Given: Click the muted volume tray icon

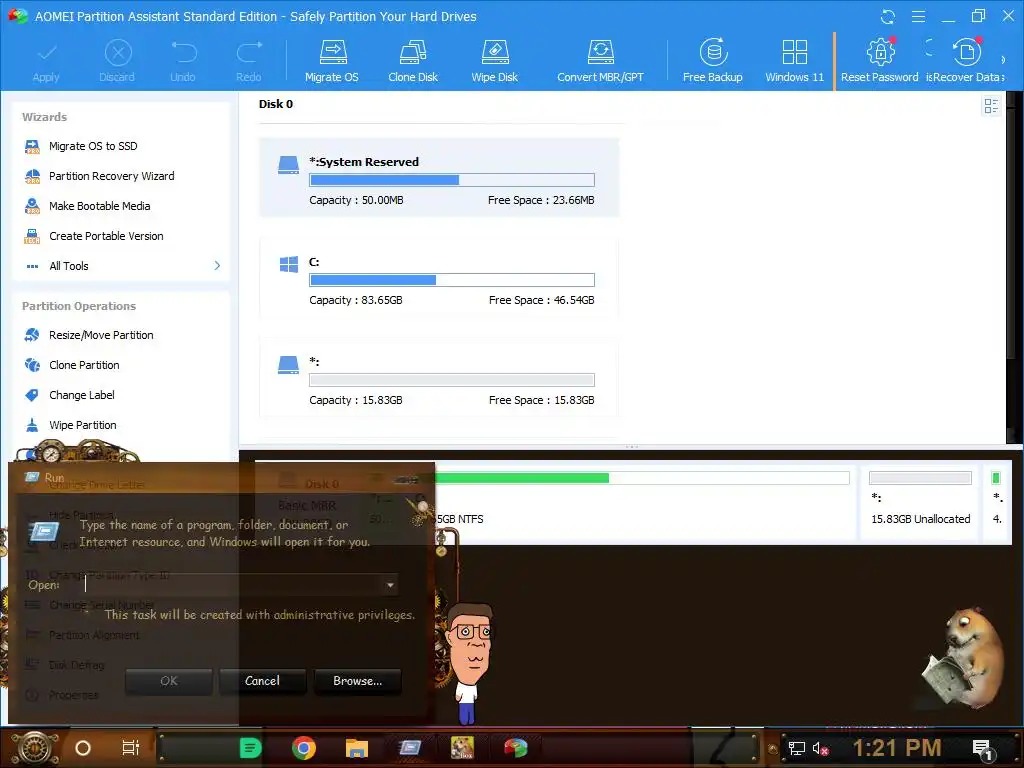Looking at the screenshot, I should [x=820, y=748].
